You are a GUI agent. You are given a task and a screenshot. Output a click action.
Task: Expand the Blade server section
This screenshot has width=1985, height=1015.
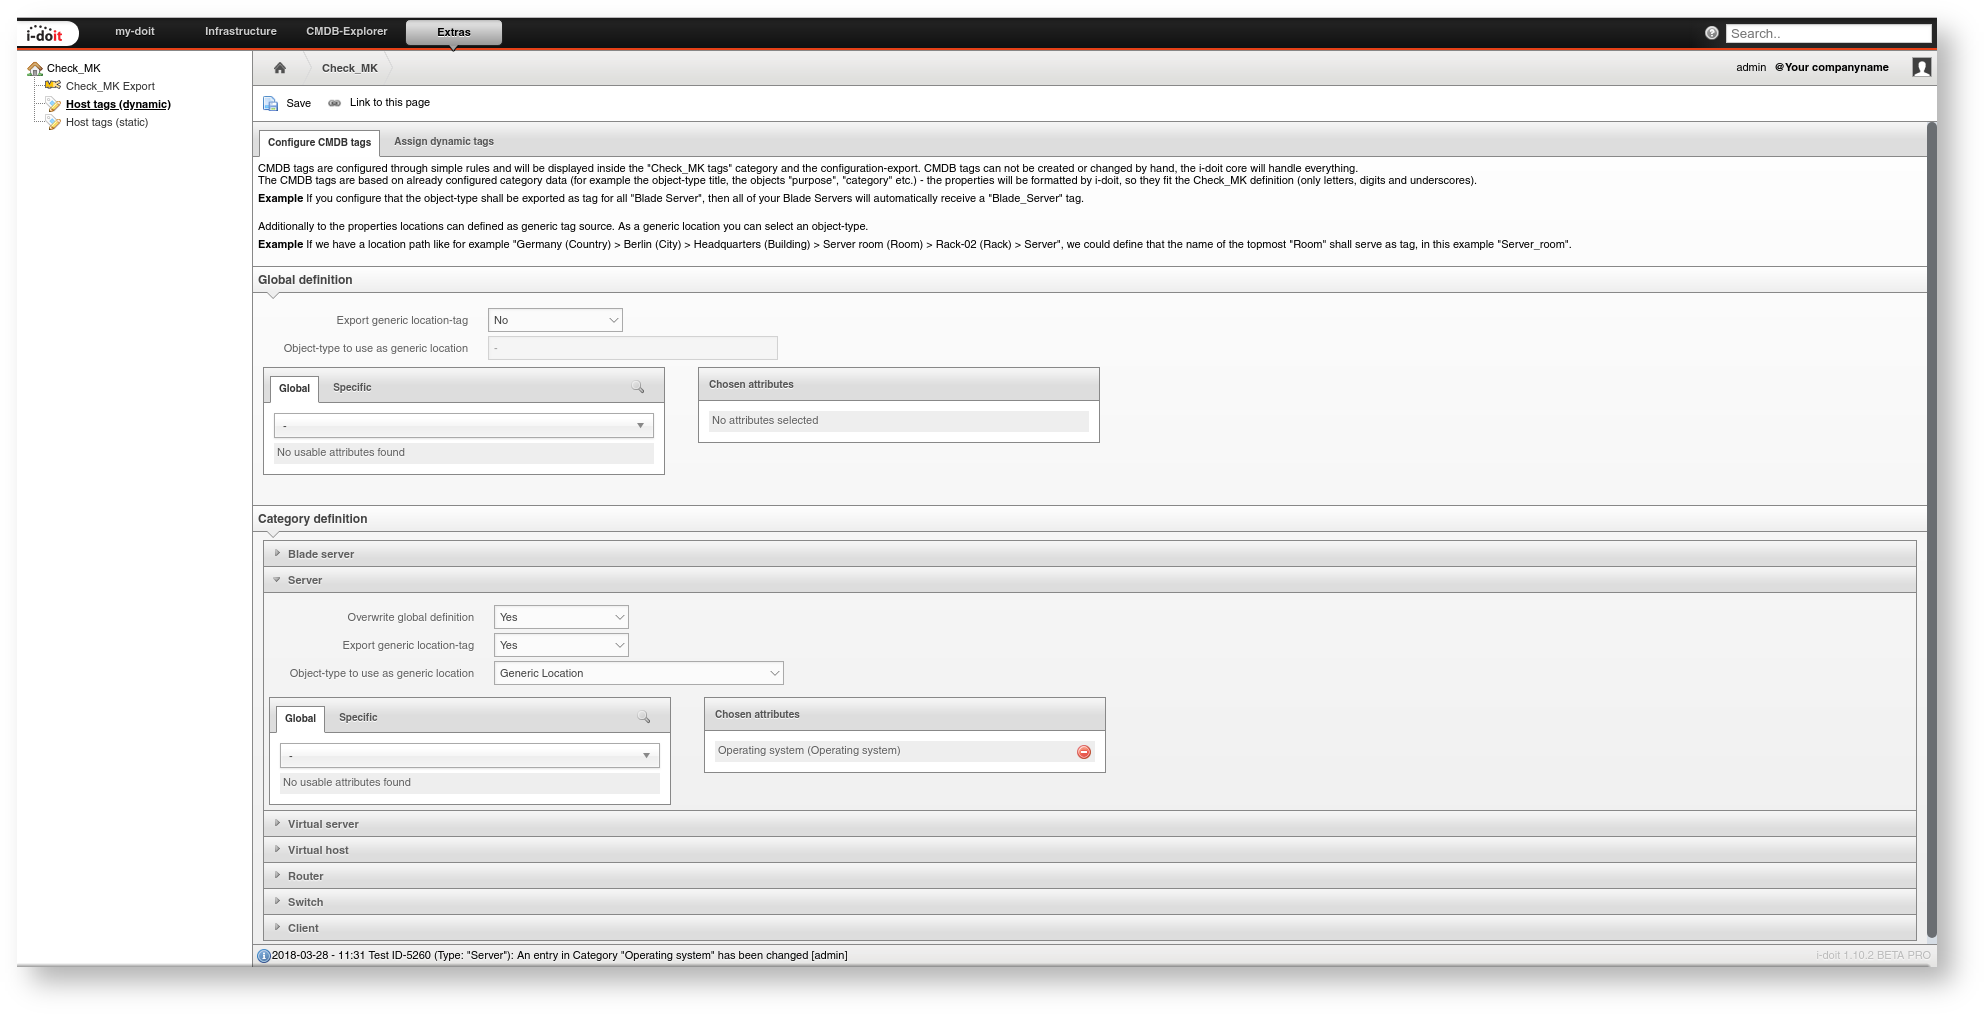[1090, 554]
